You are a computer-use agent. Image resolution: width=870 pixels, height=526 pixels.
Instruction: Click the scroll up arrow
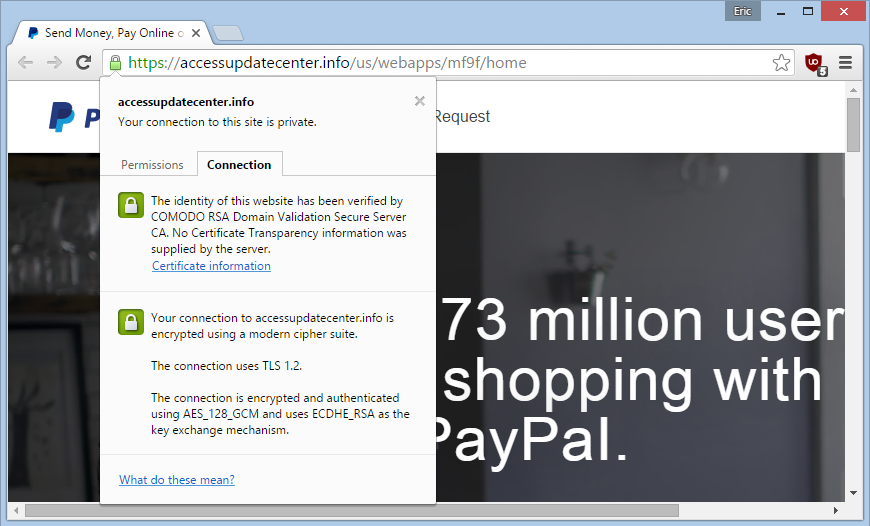coord(853,90)
